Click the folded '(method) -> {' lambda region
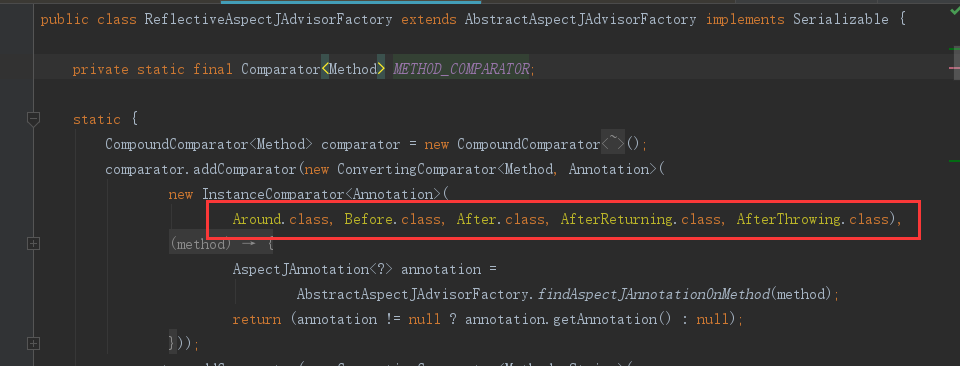960x366 pixels. click(221, 244)
